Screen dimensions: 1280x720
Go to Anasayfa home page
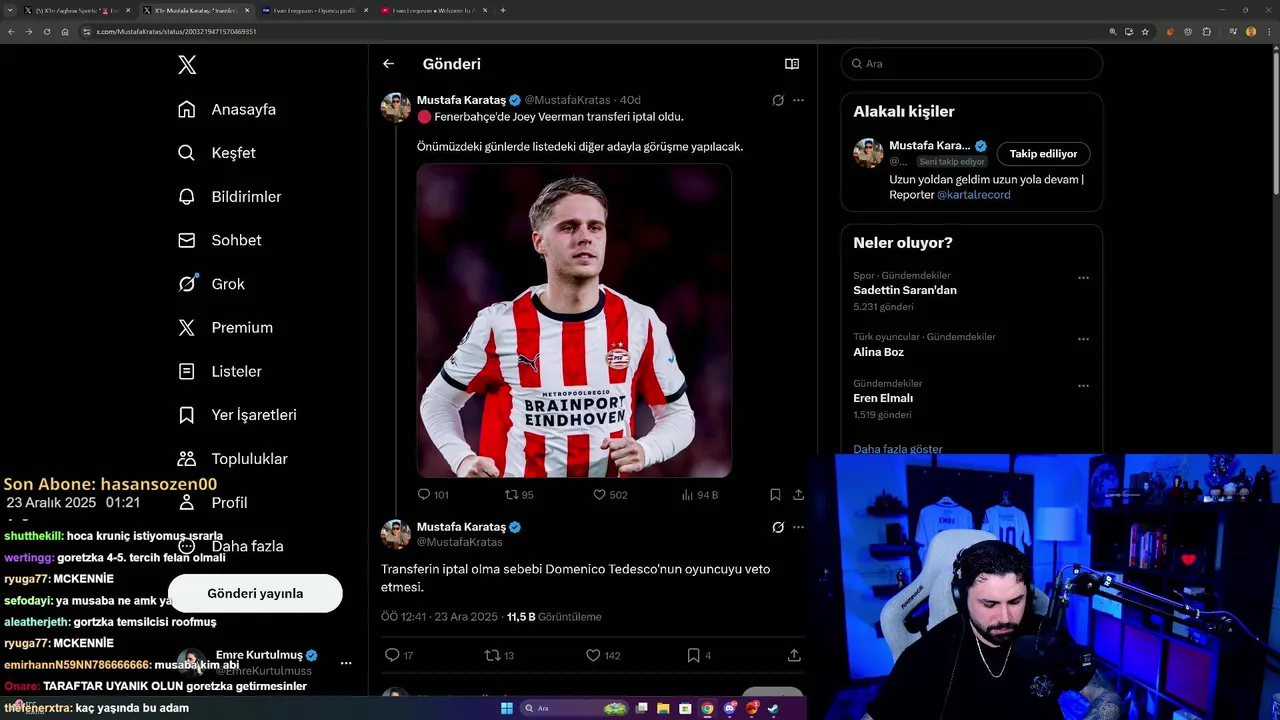coord(227,109)
